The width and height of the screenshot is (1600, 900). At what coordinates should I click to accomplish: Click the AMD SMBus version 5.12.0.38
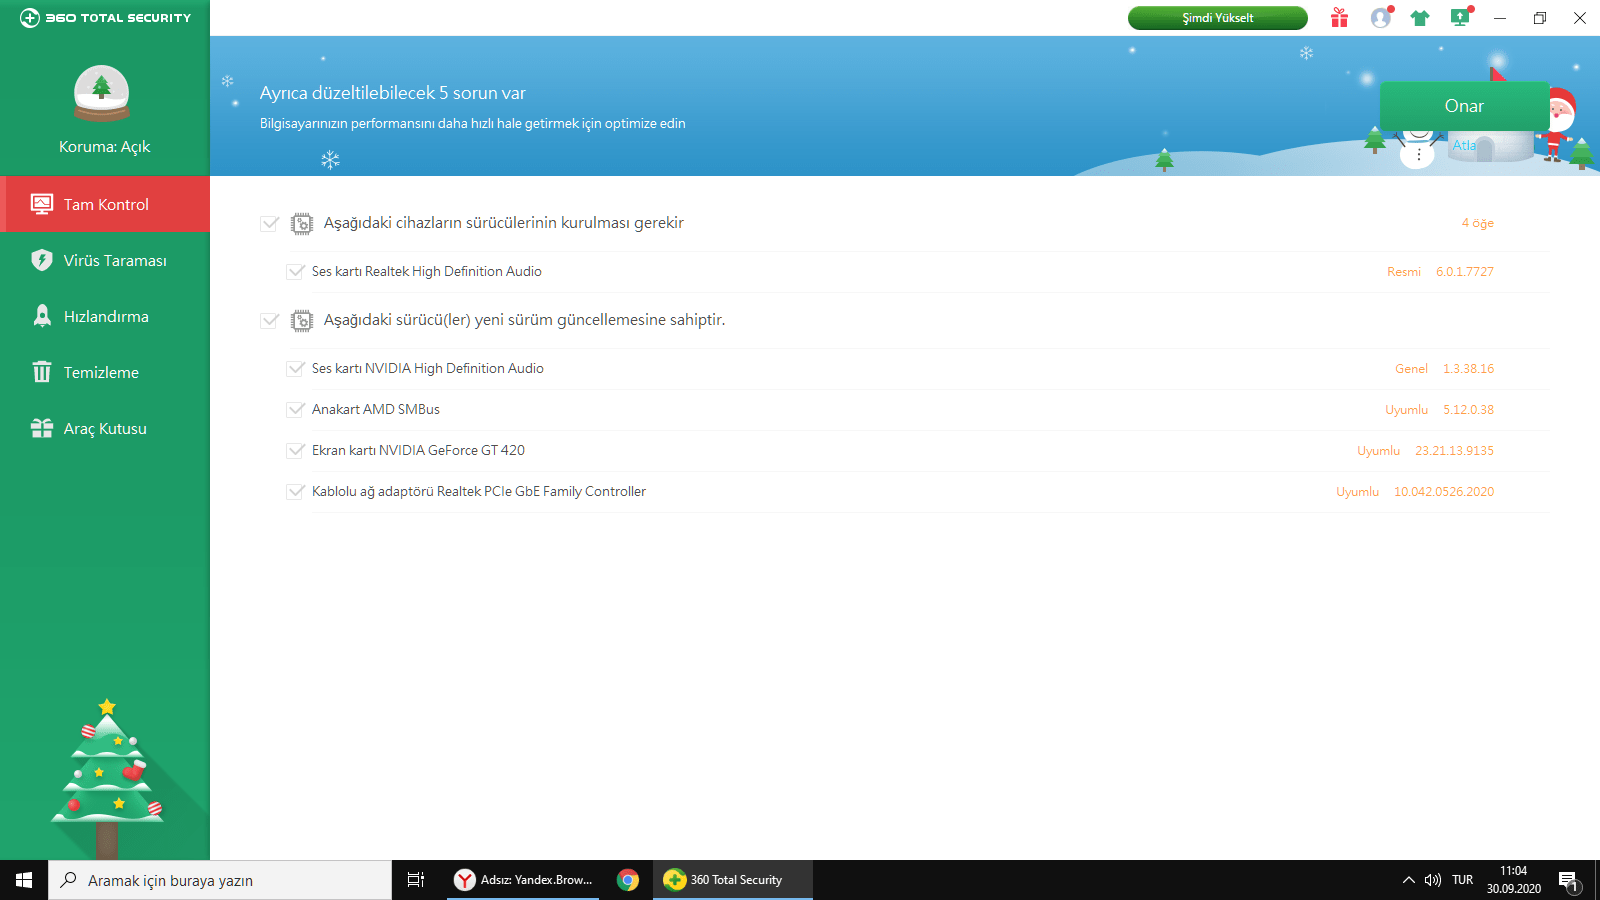tap(1468, 410)
